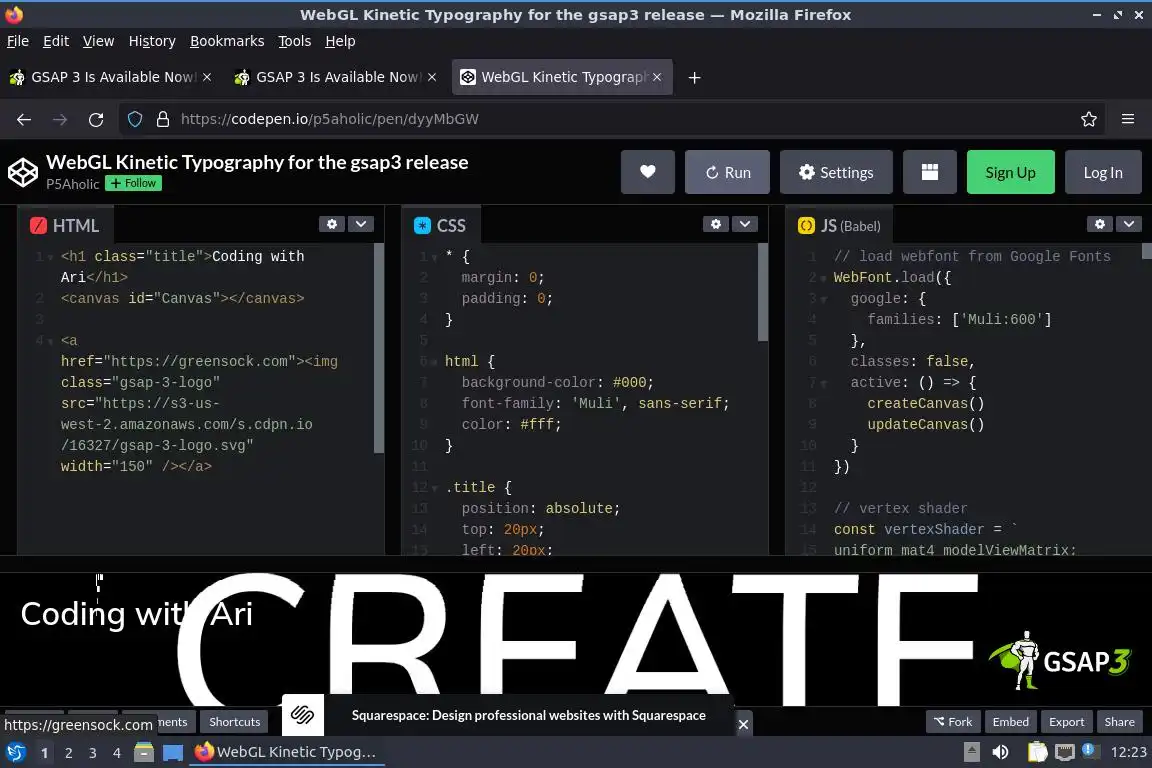Bookmark this page with the star icon

1089,119
